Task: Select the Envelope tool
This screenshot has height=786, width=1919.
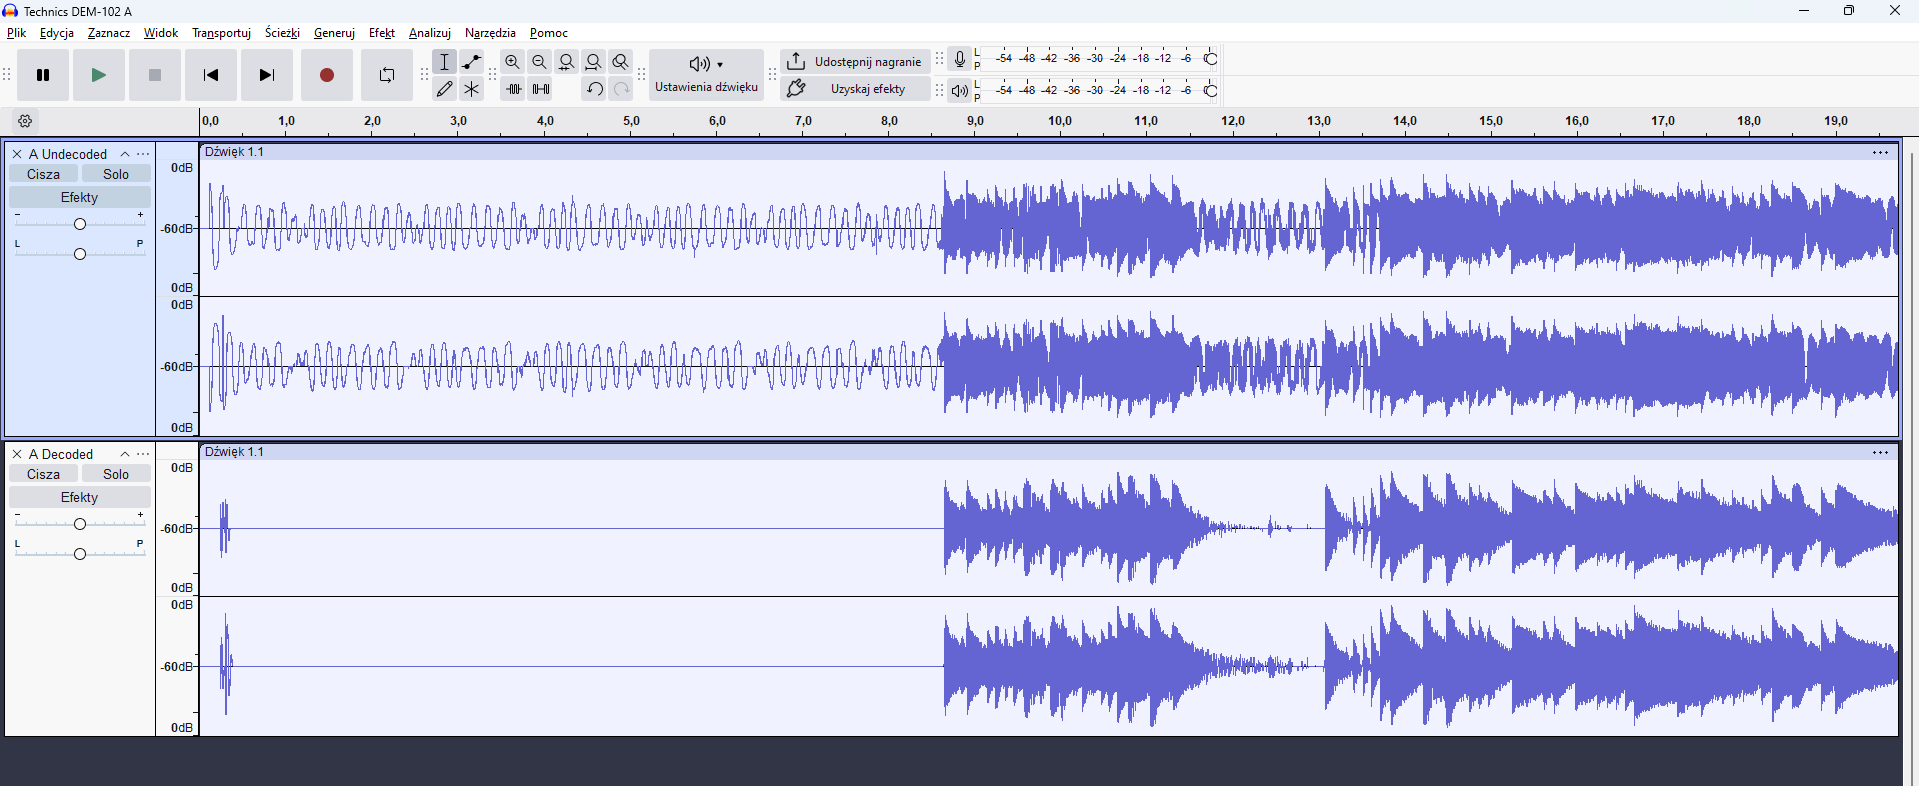Action: [x=472, y=62]
